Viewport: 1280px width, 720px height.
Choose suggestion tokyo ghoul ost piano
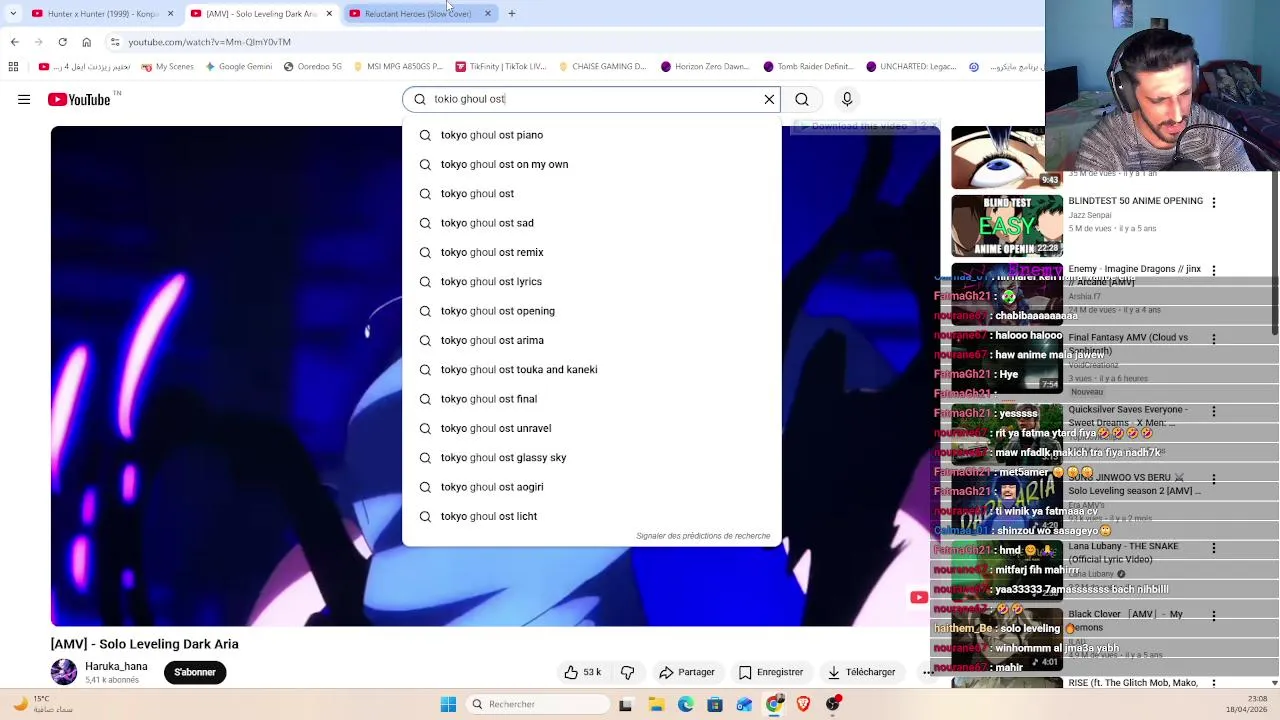click(592, 135)
